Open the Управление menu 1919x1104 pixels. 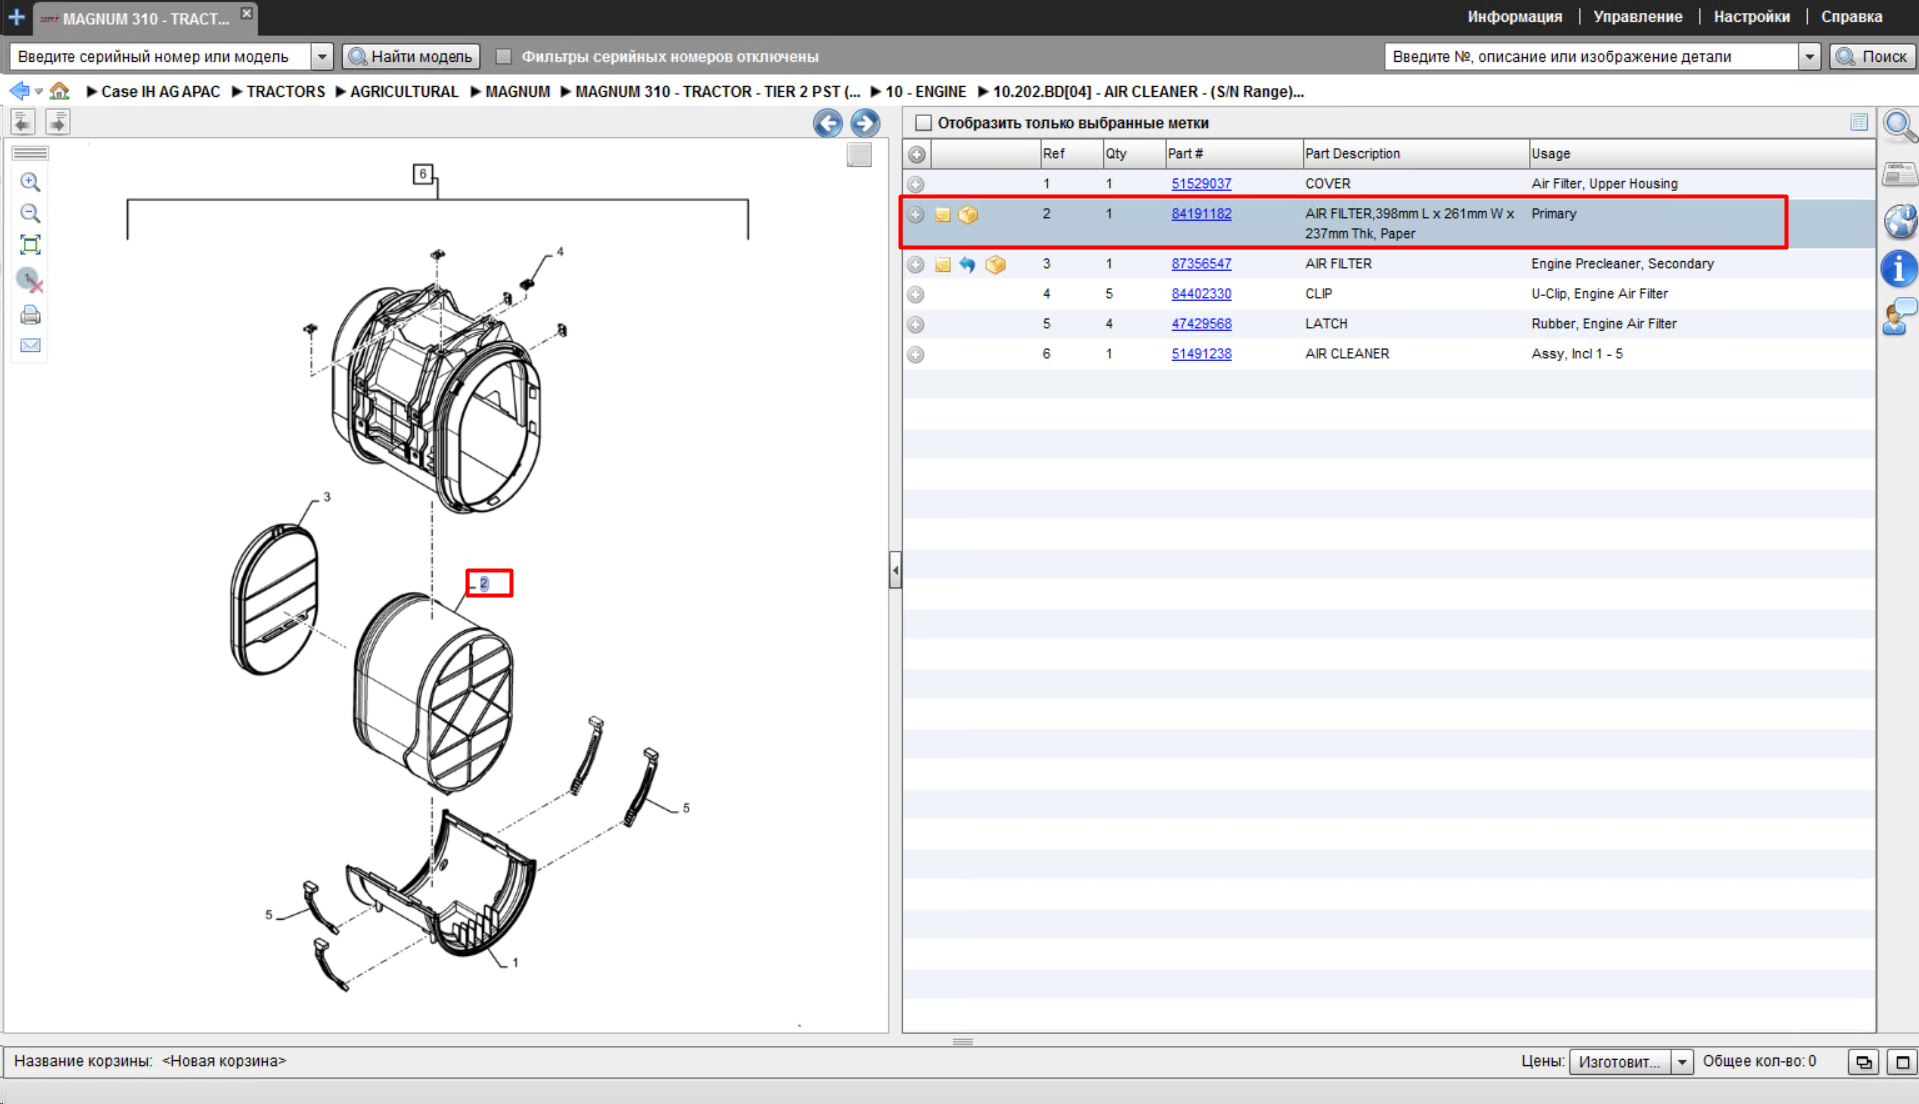click(1637, 17)
